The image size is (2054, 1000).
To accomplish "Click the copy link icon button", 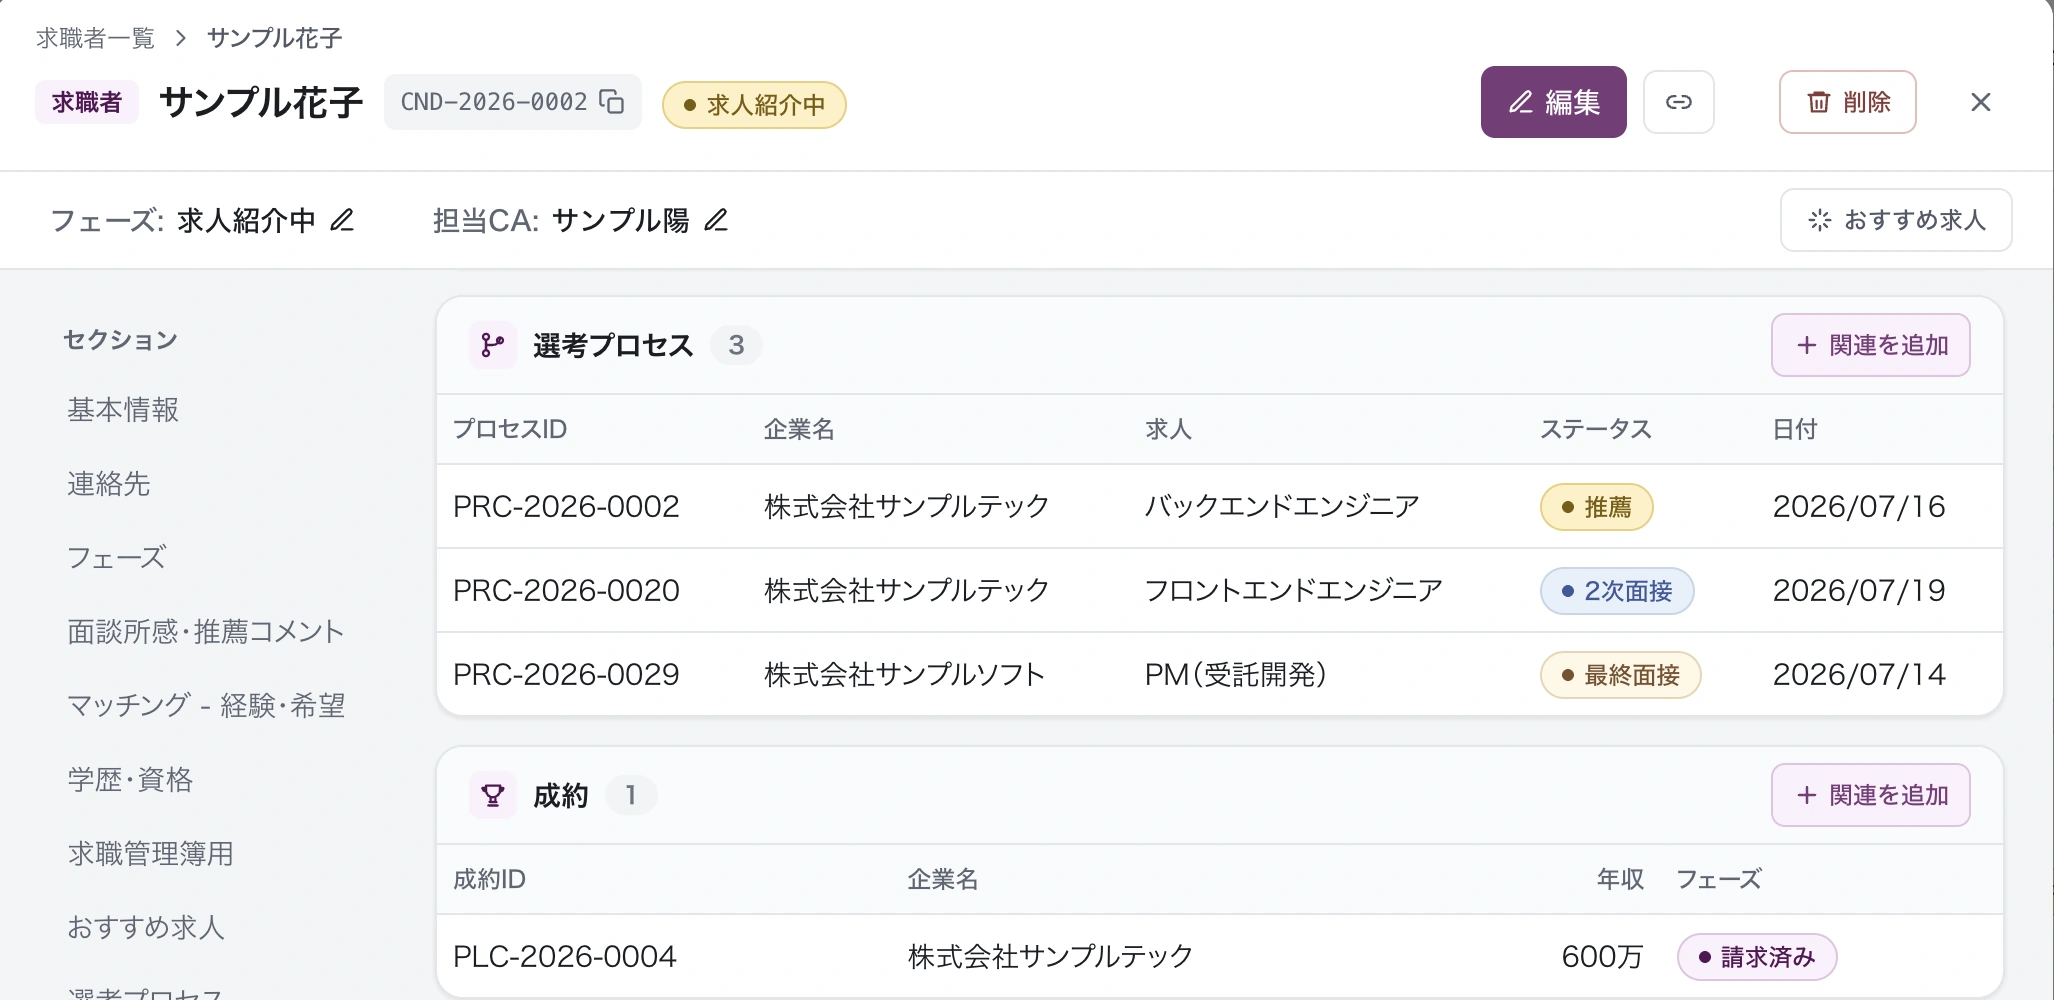I will coord(1678,102).
